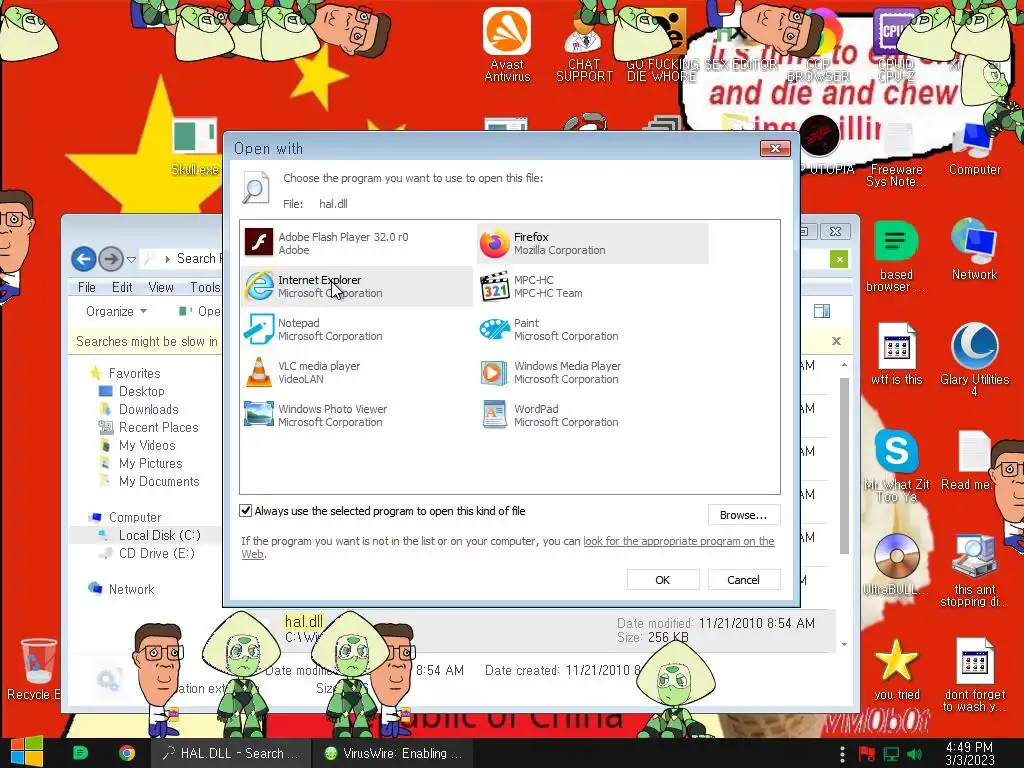This screenshot has width=1024, height=768.
Task: Select My Documents in navigation pane
Action: [x=159, y=481]
